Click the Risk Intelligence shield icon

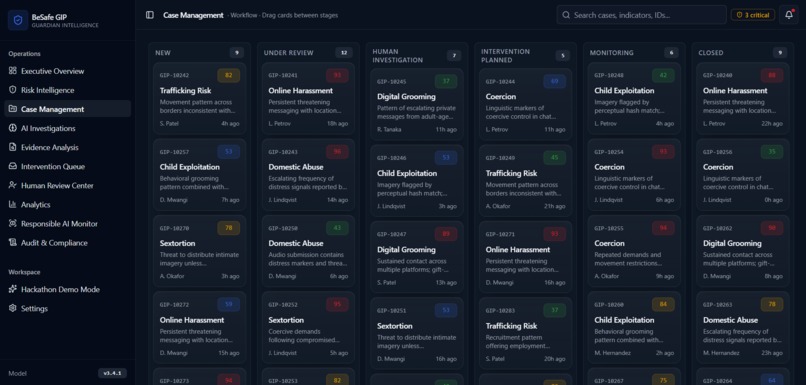click(13, 90)
